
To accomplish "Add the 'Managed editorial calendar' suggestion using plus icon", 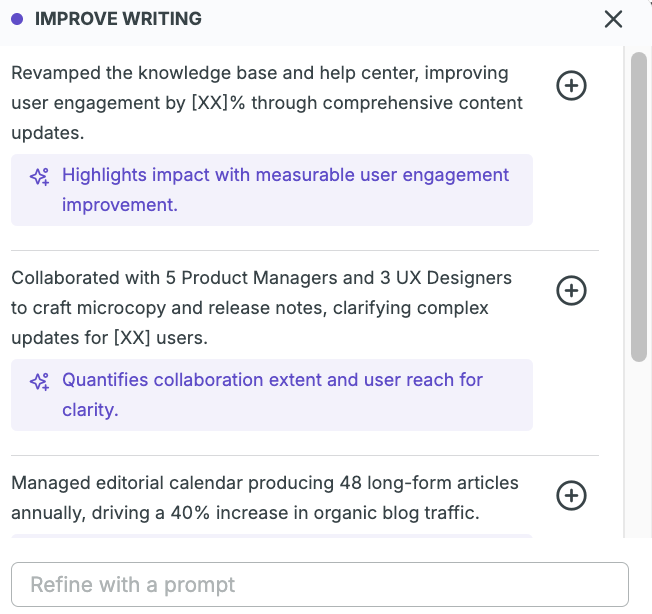I will (571, 495).
